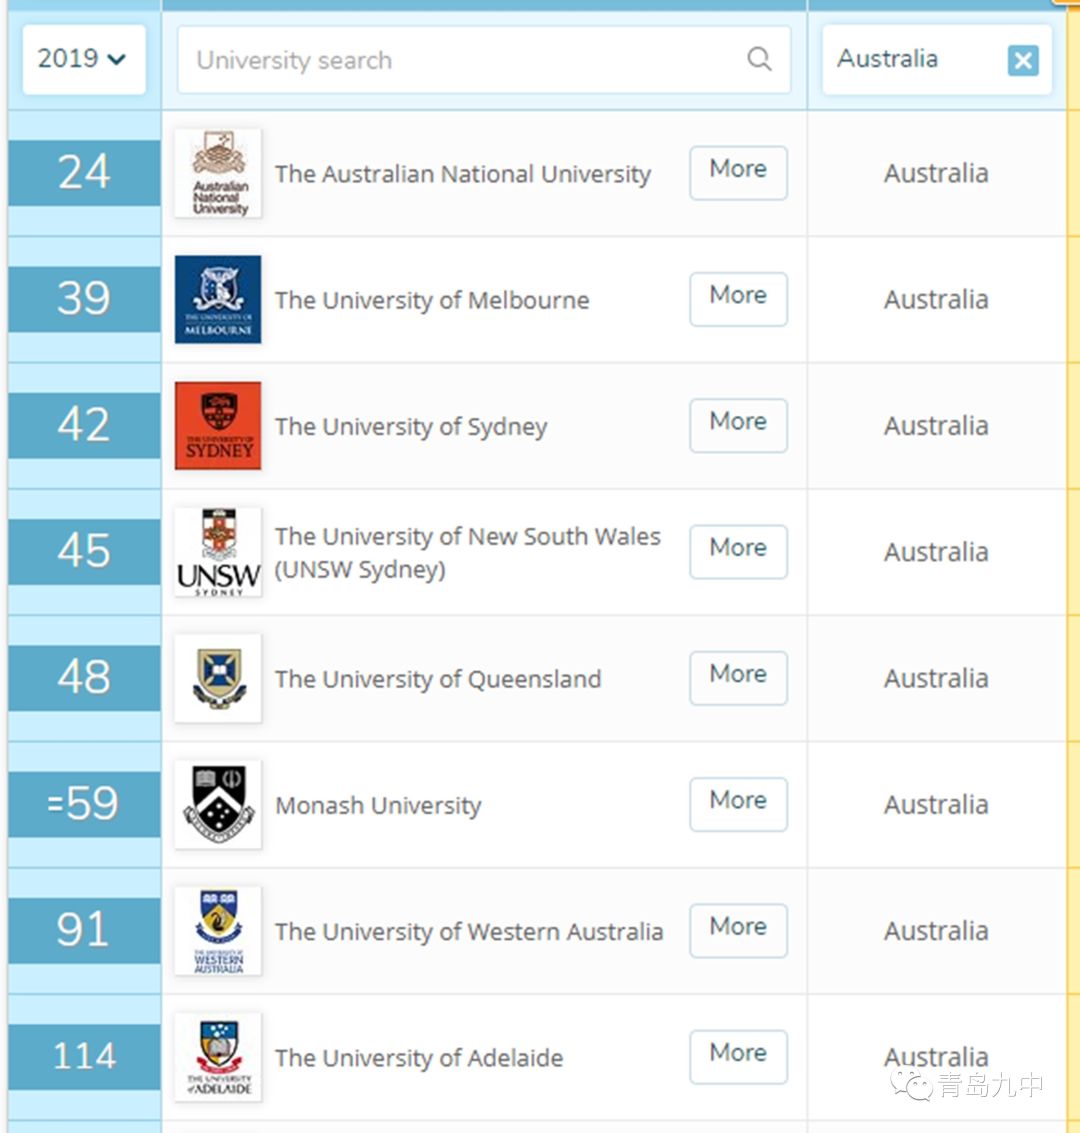Click the Australia country filter box

coord(937,60)
